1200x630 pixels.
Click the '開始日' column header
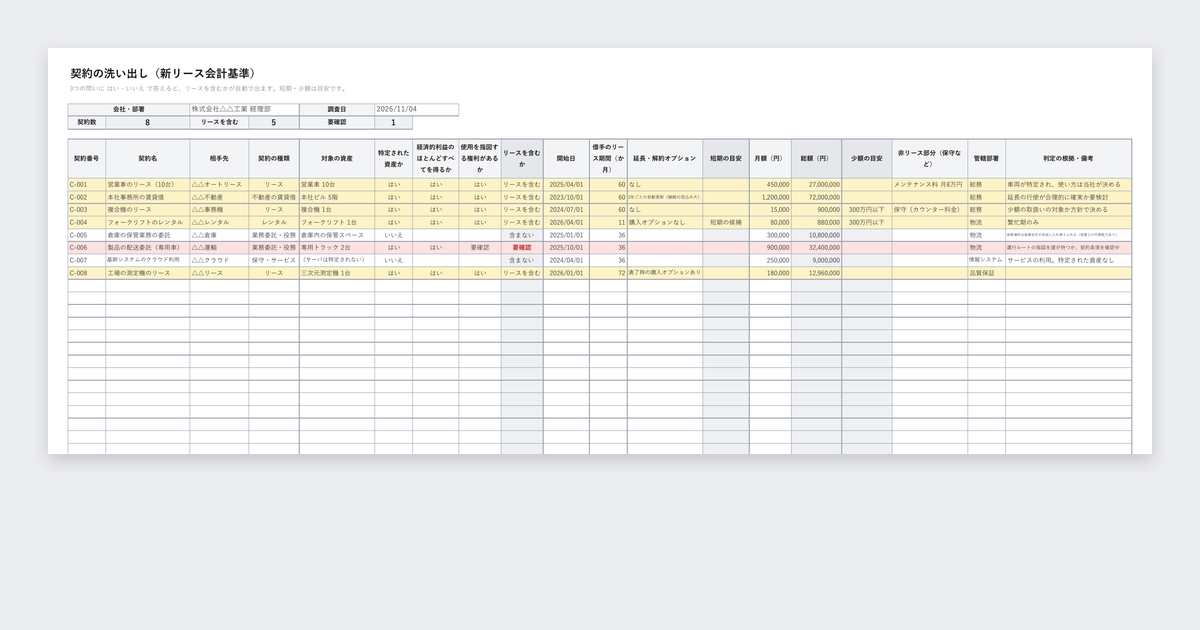click(x=566, y=158)
